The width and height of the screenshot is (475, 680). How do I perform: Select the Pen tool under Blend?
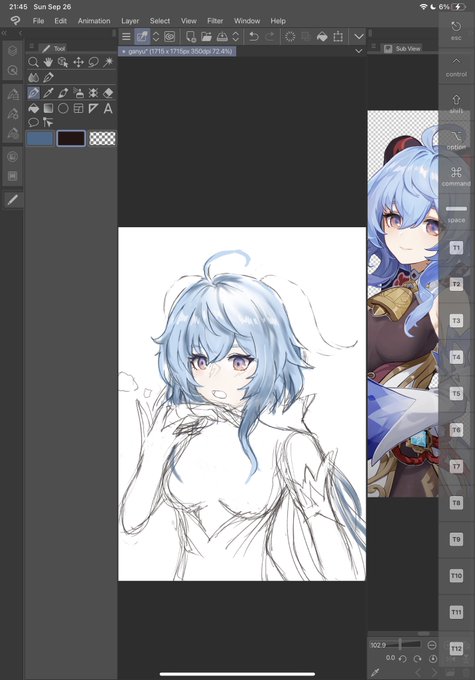(48, 78)
